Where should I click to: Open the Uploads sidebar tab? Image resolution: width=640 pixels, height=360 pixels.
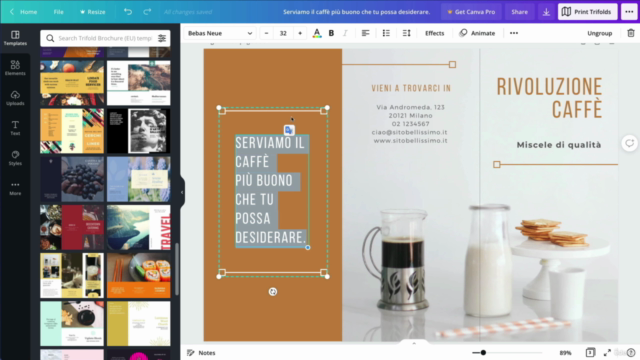point(15,98)
